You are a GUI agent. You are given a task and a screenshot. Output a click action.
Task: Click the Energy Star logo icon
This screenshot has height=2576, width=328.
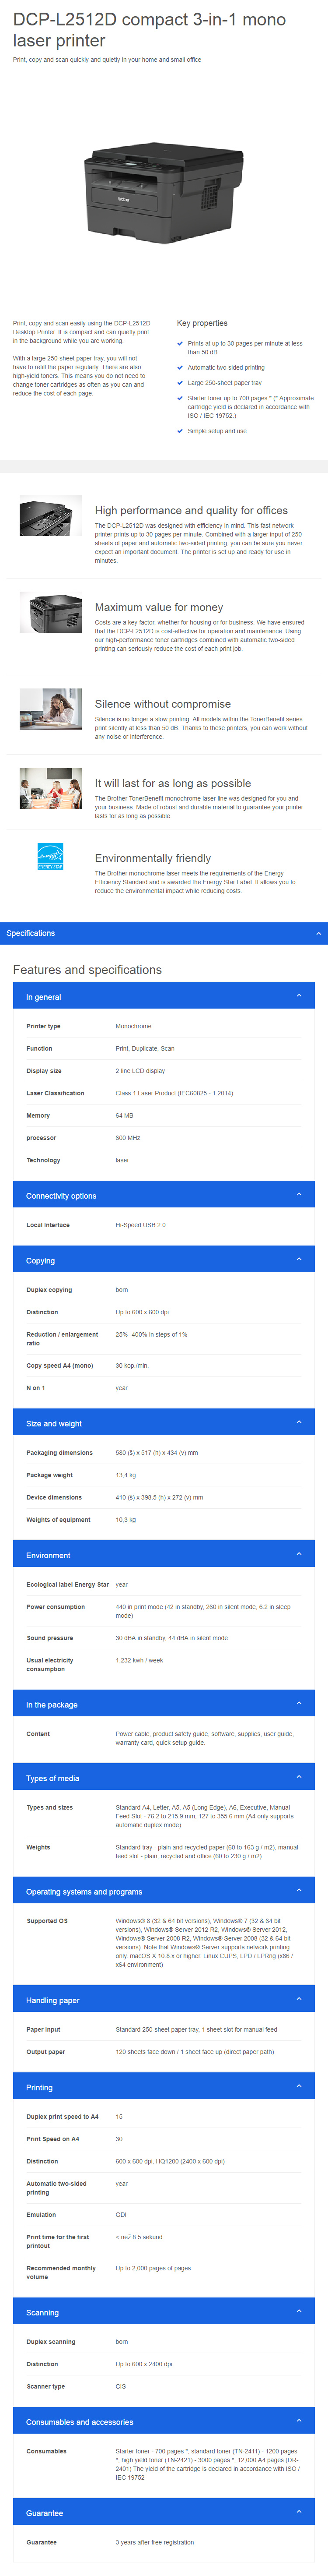50,856
